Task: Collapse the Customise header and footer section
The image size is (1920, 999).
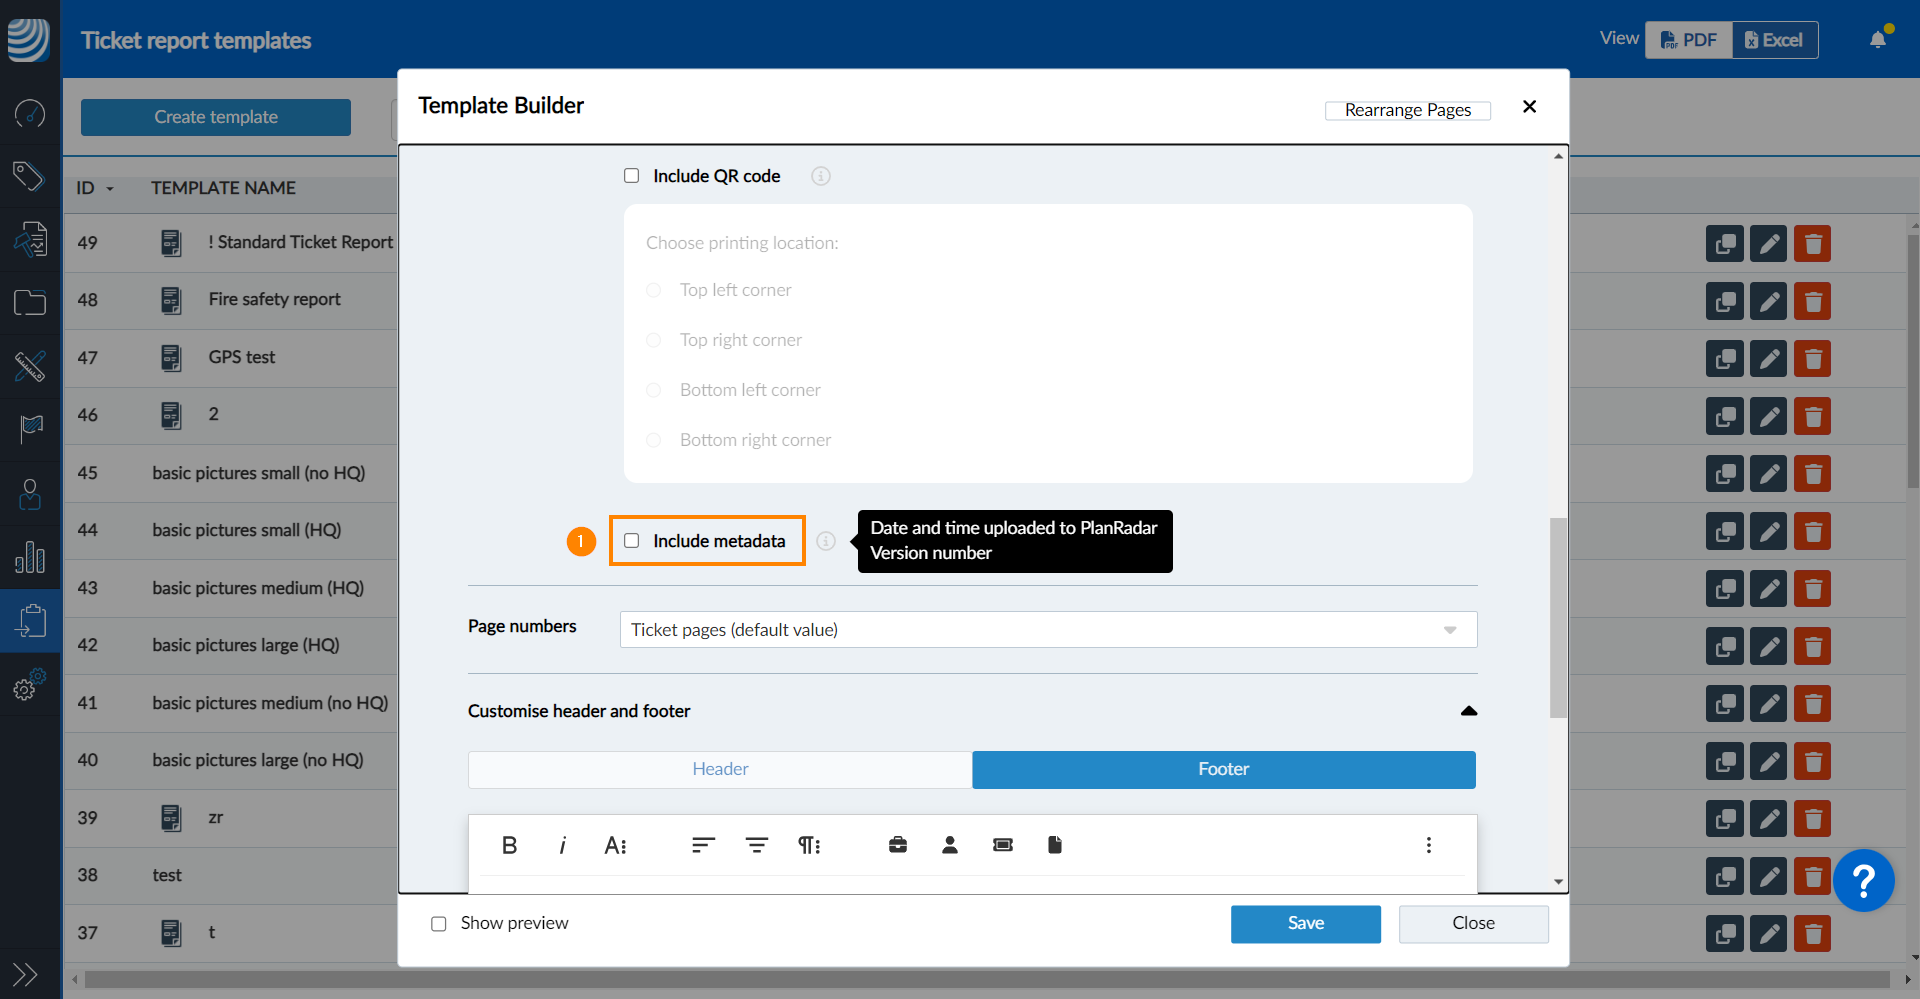Action: point(1468,711)
